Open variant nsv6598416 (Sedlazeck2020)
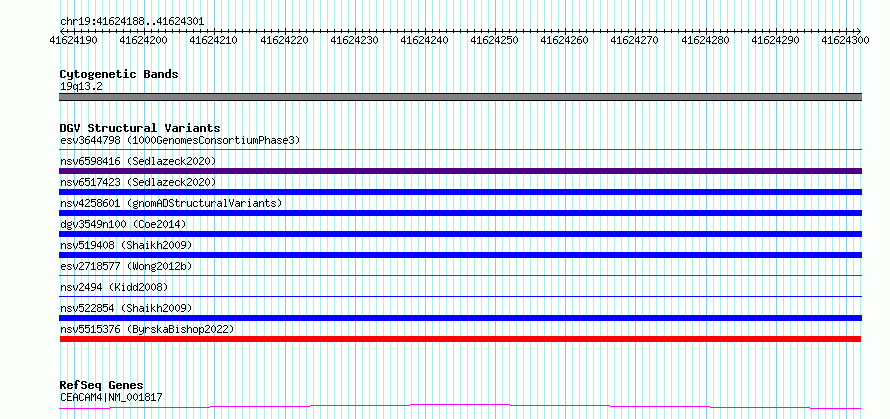The width and height of the screenshot is (890, 419). [x=138, y=161]
